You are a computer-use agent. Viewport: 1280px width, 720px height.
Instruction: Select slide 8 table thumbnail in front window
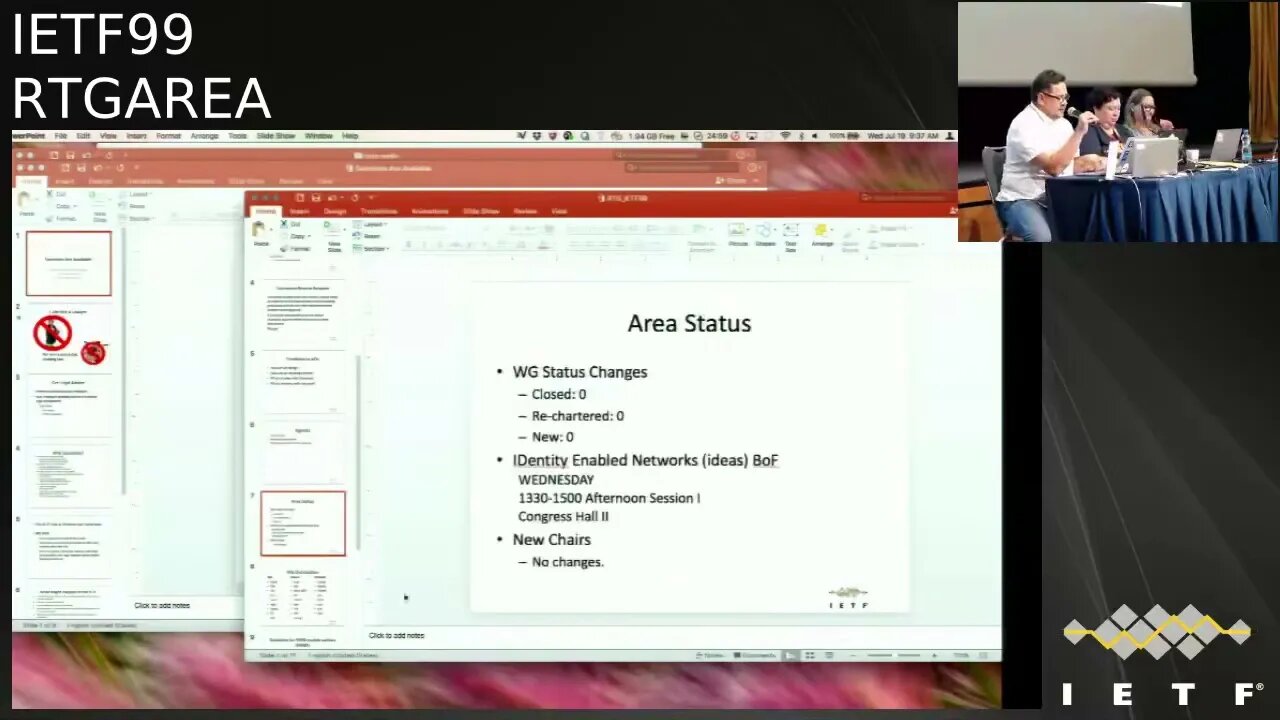pyautogui.click(x=303, y=596)
